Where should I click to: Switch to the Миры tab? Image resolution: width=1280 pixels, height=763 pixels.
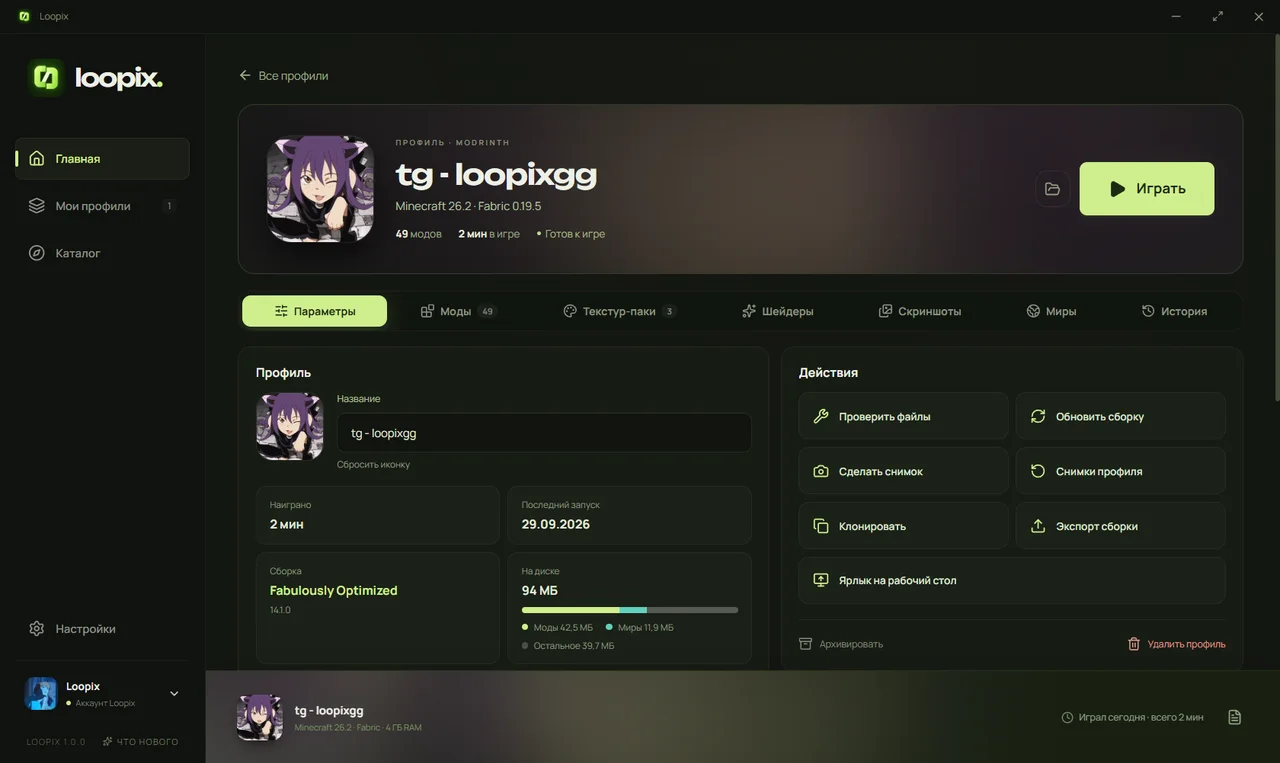click(x=1052, y=311)
